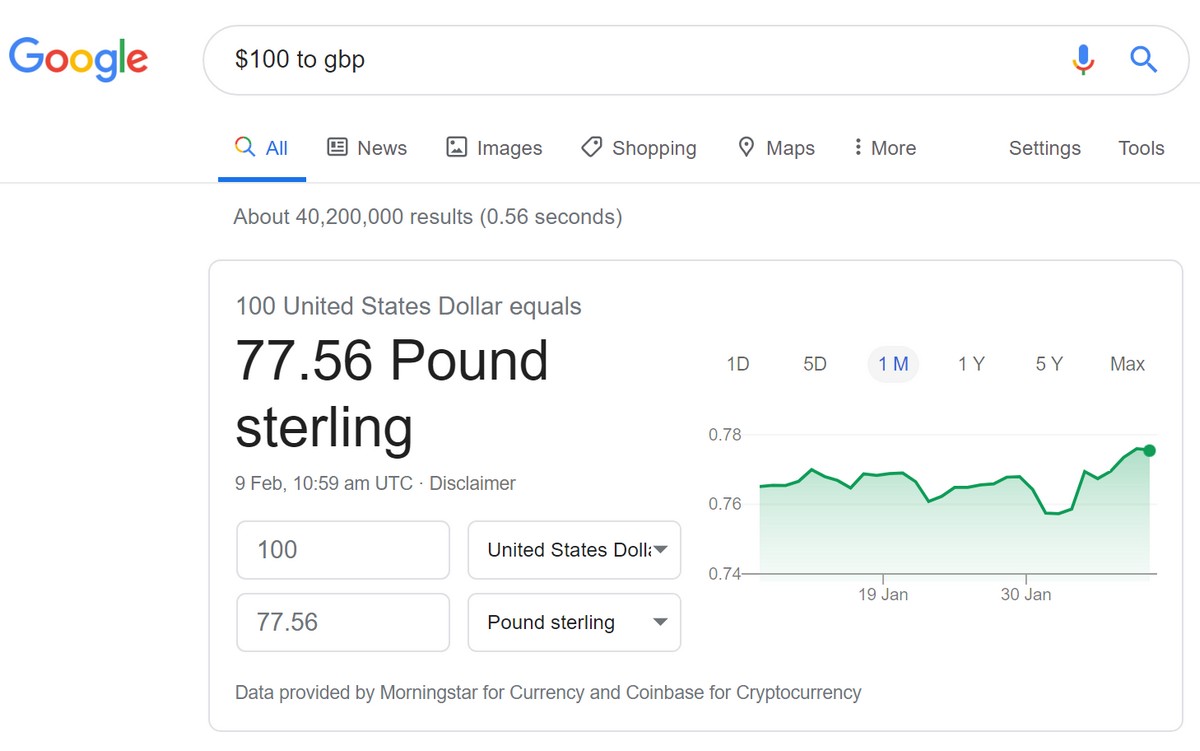Select the 1 Y chart range
The width and height of the screenshot is (1200, 751).
(971, 364)
